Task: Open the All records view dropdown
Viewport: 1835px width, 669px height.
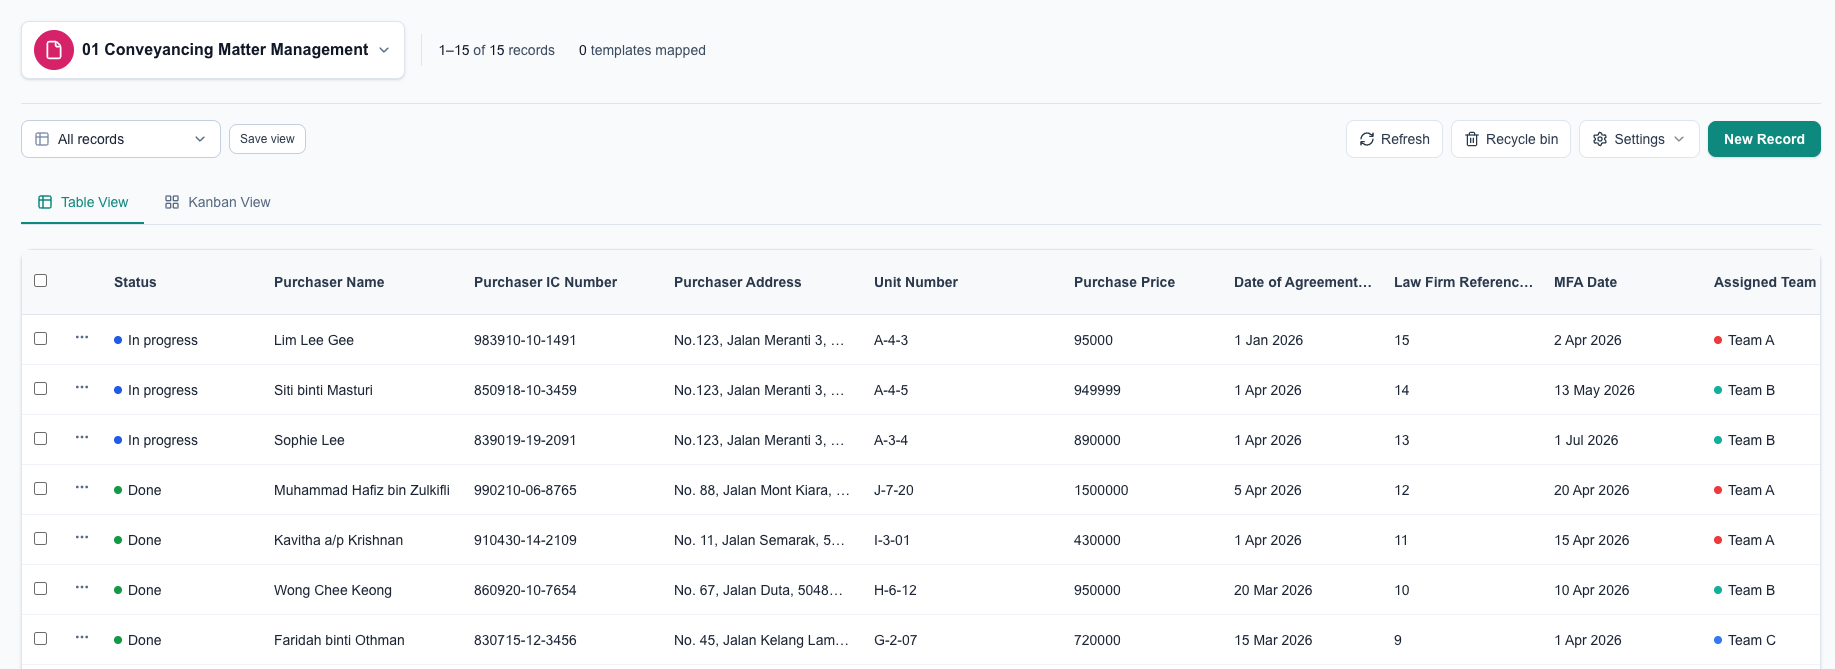Action: [121, 139]
